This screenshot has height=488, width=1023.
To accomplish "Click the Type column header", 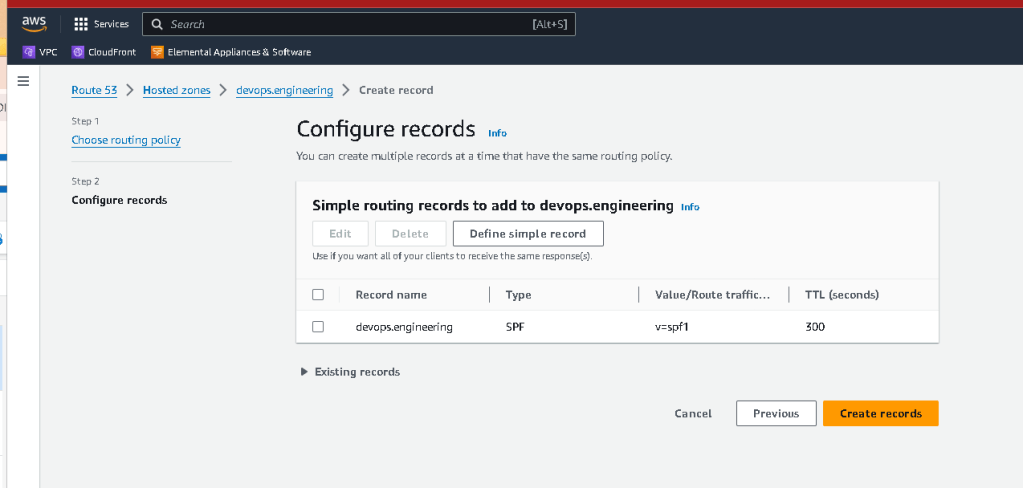I will [x=518, y=295].
